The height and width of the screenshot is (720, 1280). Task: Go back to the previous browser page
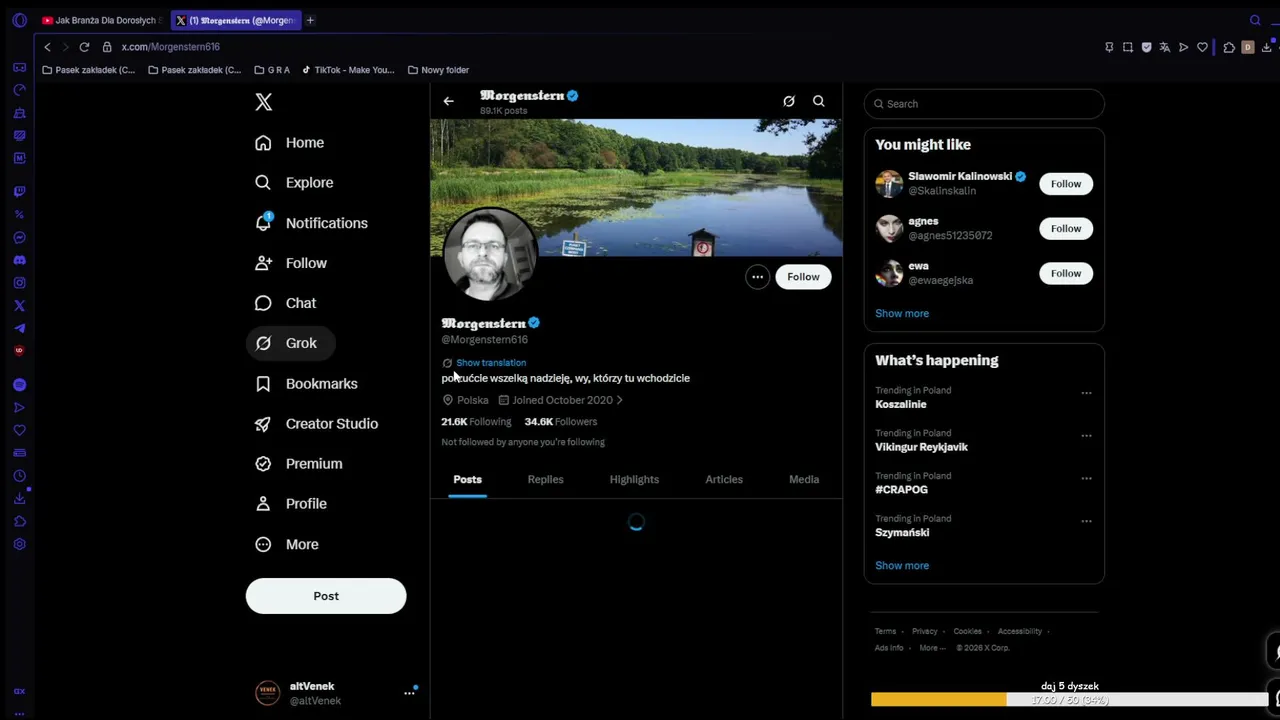click(x=47, y=47)
